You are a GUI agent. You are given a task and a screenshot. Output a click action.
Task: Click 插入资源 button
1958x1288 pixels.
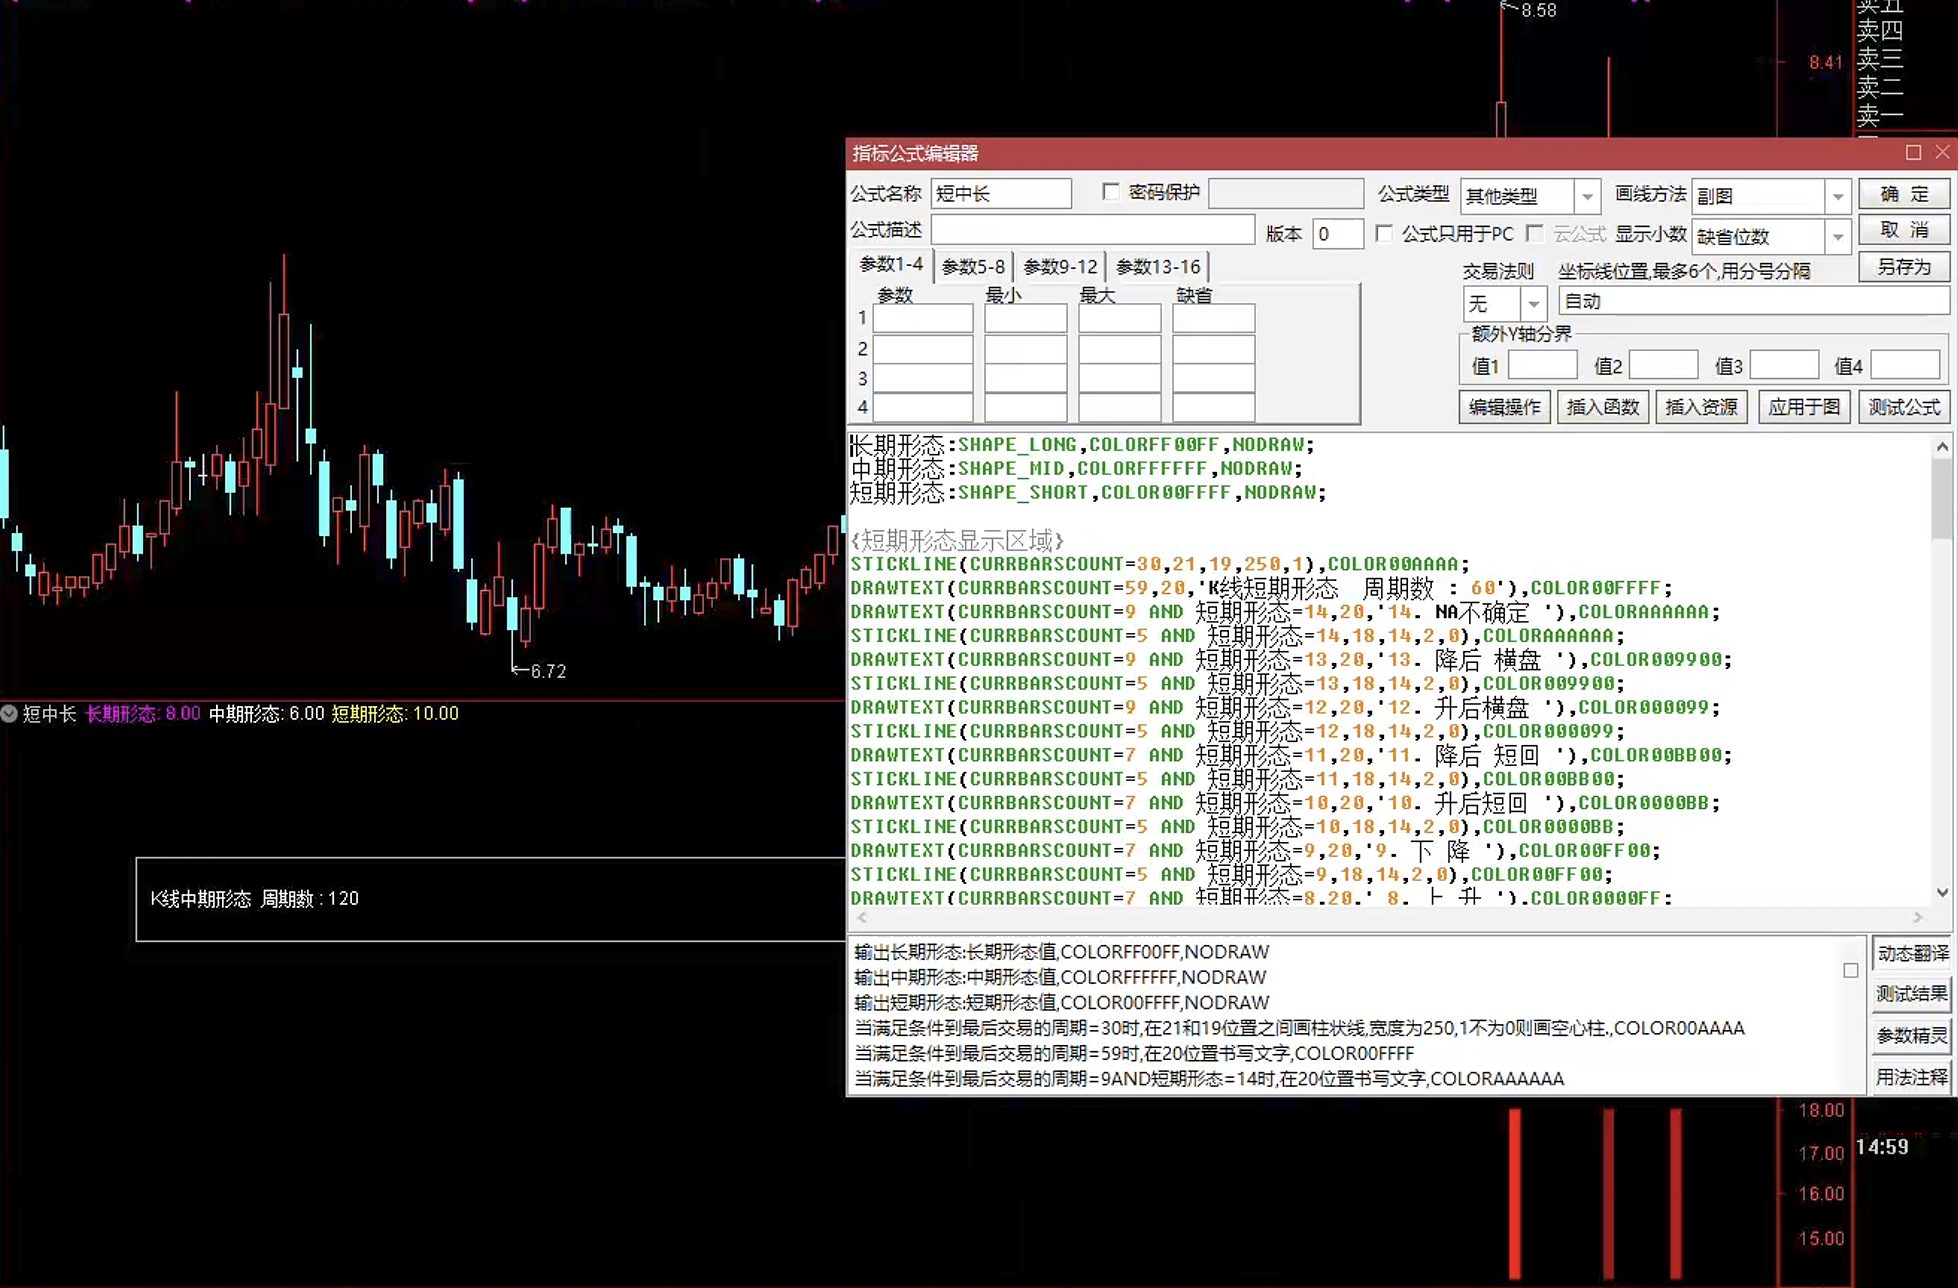pos(1701,407)
